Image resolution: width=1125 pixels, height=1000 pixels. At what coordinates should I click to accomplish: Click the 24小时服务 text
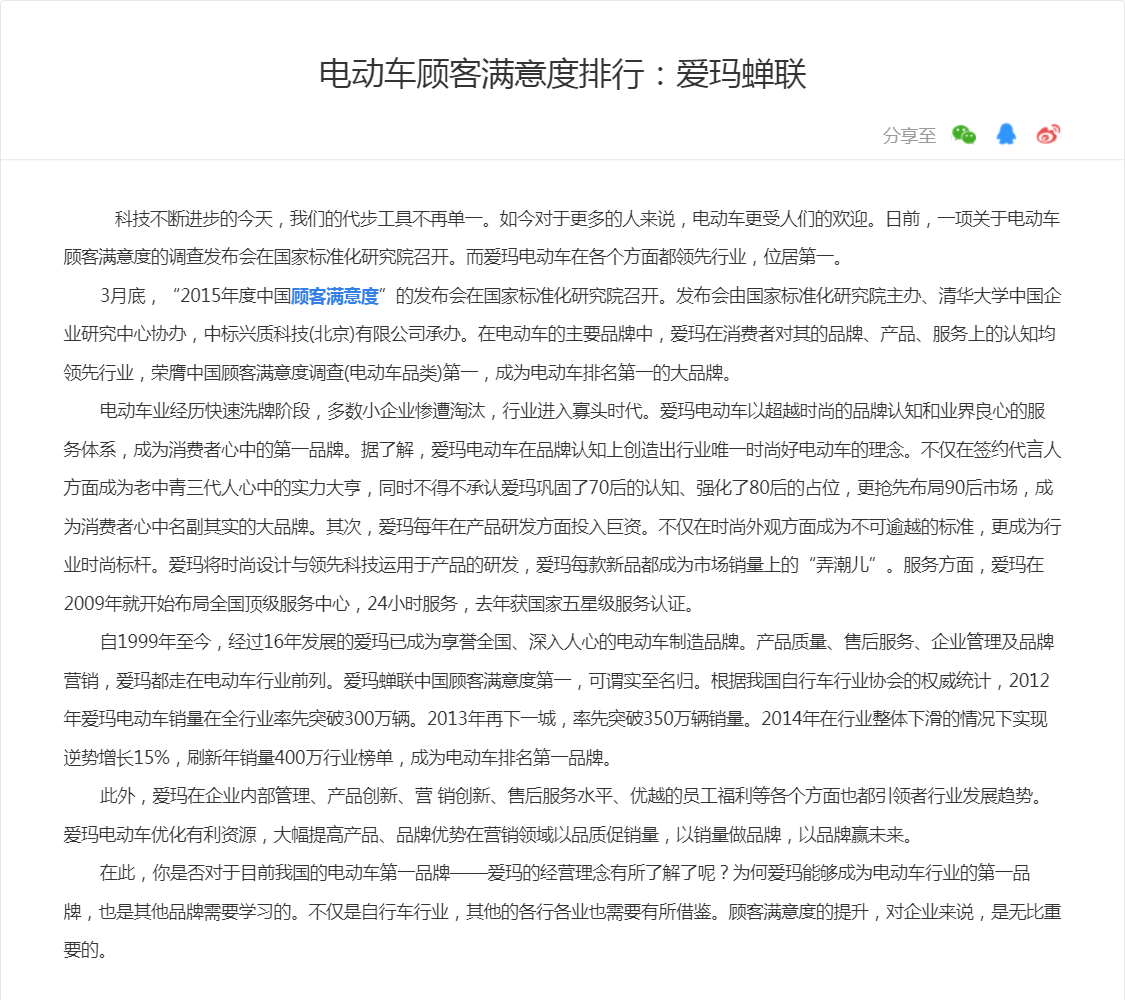pyautogui.click(x=412, y=604)
